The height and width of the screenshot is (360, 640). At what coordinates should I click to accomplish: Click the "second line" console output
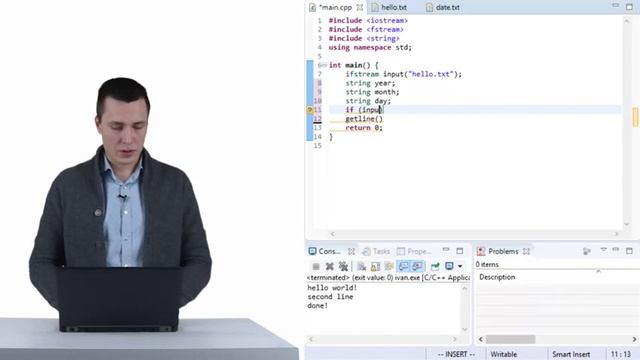[x=330, y=297]
